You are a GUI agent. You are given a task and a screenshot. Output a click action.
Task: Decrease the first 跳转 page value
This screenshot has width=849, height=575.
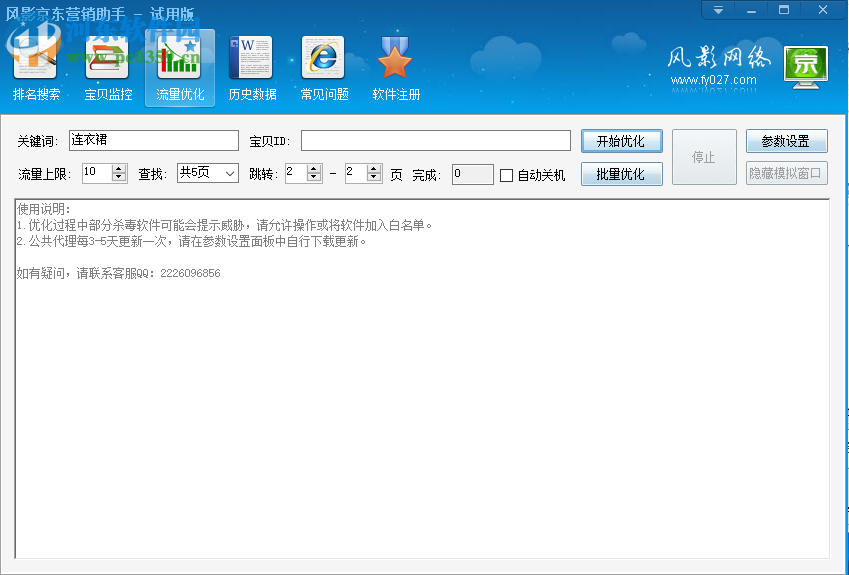coord(314,178)
